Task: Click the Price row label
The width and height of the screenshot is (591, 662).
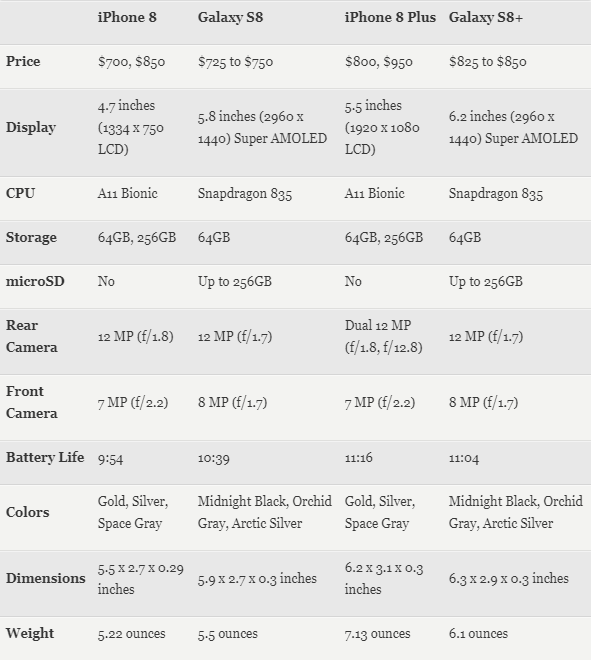Action: point(23,61)
